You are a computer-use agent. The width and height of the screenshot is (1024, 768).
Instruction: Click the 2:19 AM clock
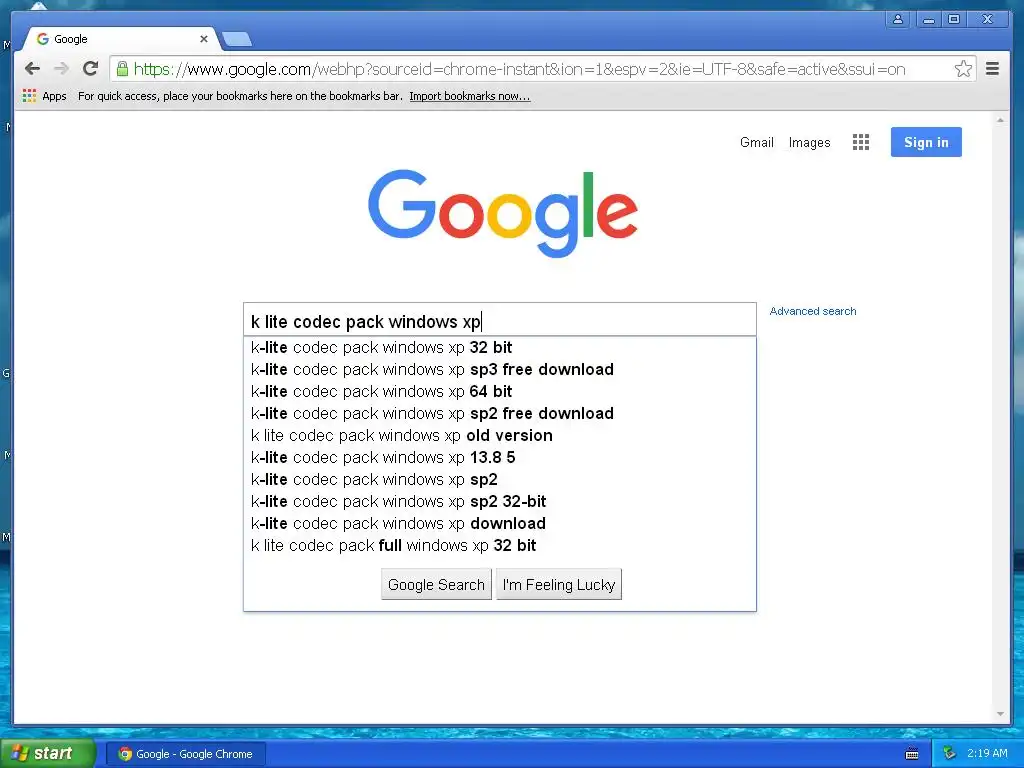(x=987, y=753)
